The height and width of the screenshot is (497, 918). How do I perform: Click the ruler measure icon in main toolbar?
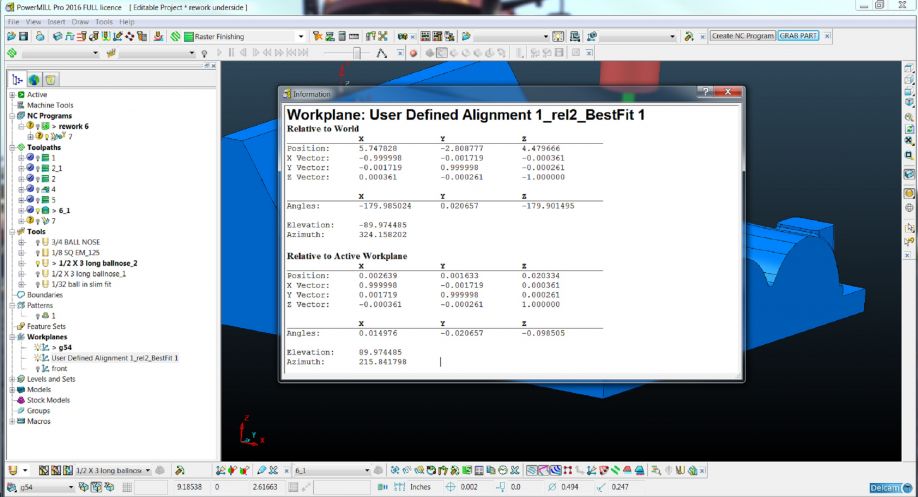(x=354, y=36)
